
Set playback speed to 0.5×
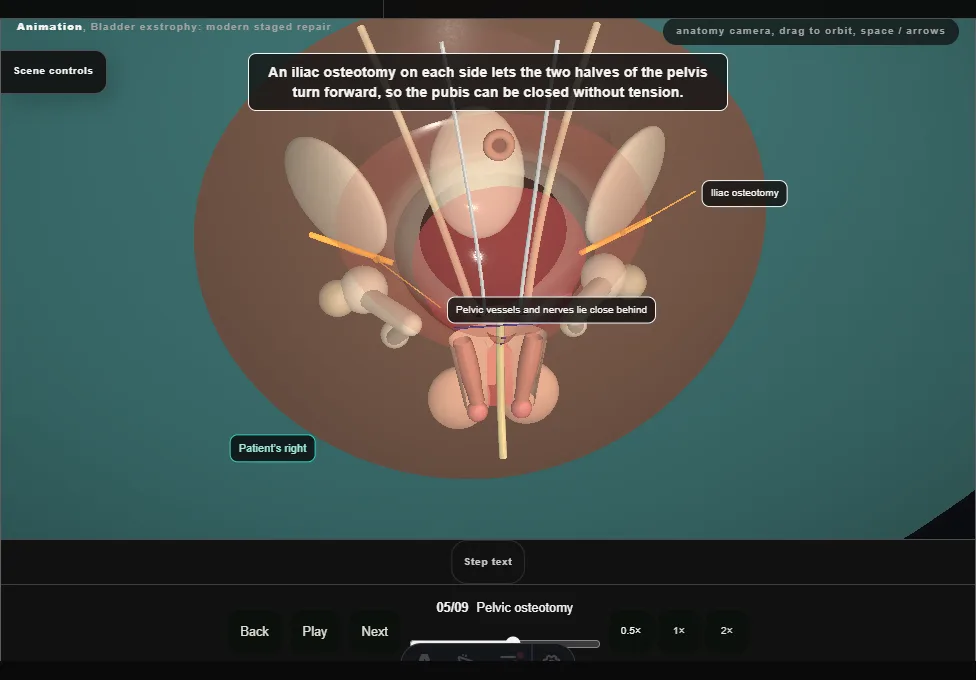[631, 631]
